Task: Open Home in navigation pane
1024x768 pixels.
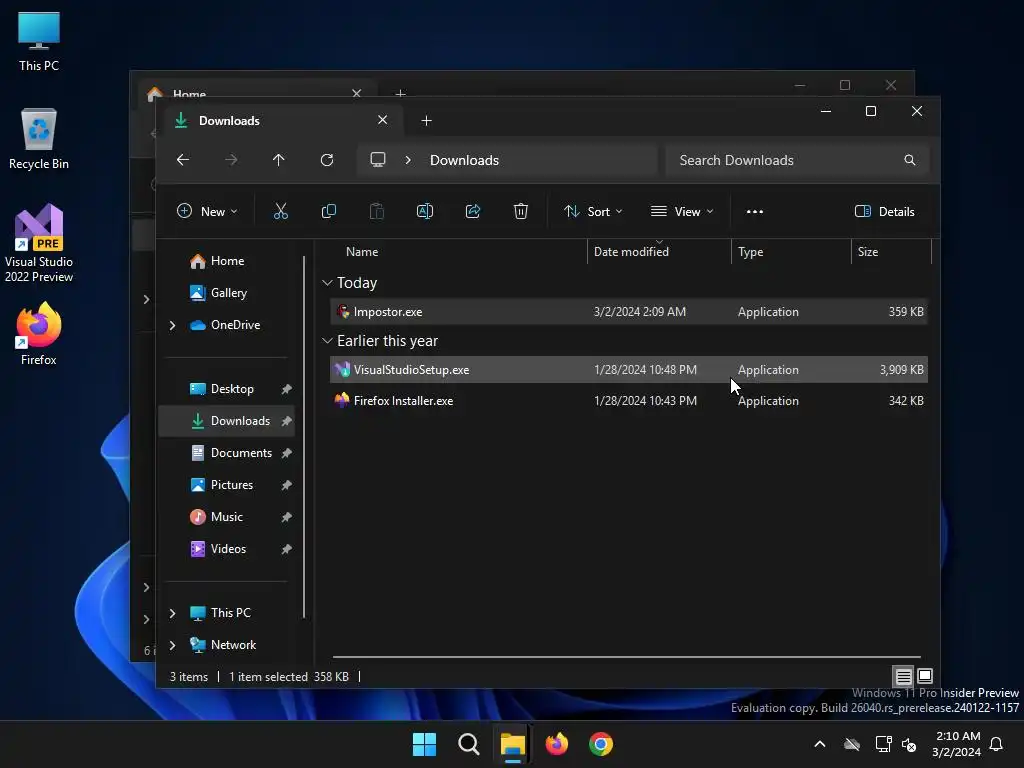Action: click(227, 261)
